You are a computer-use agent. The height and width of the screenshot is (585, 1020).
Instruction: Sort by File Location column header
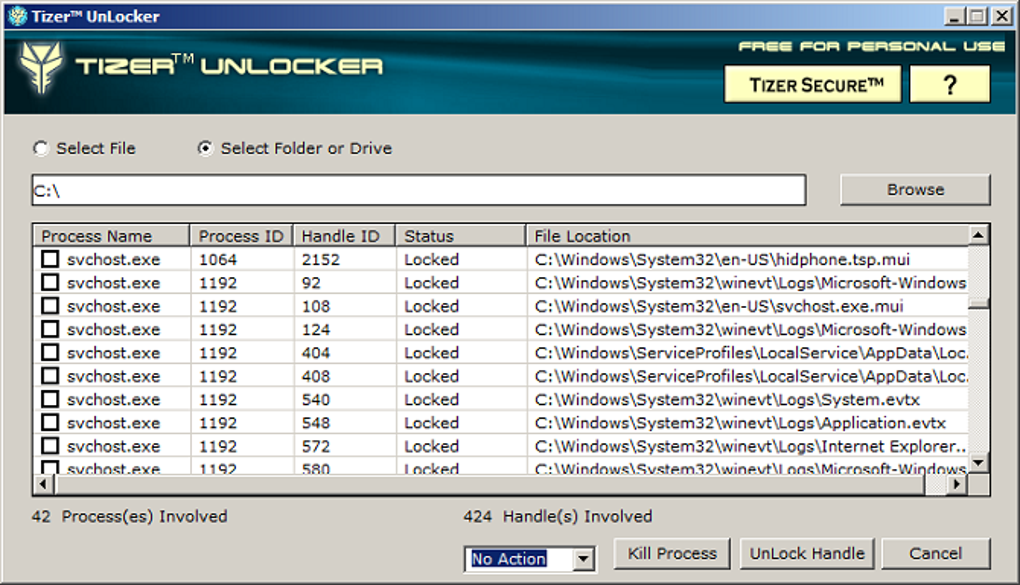coord(747,236)
